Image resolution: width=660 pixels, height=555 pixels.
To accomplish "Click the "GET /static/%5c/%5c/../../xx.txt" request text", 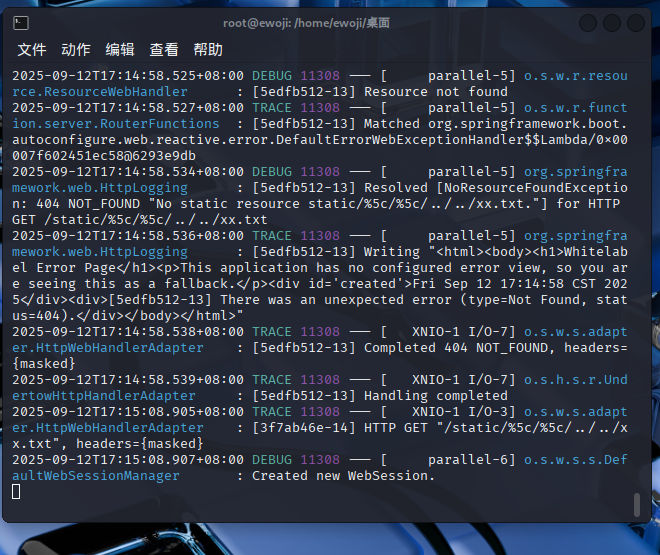I will (x=140, y=220).
